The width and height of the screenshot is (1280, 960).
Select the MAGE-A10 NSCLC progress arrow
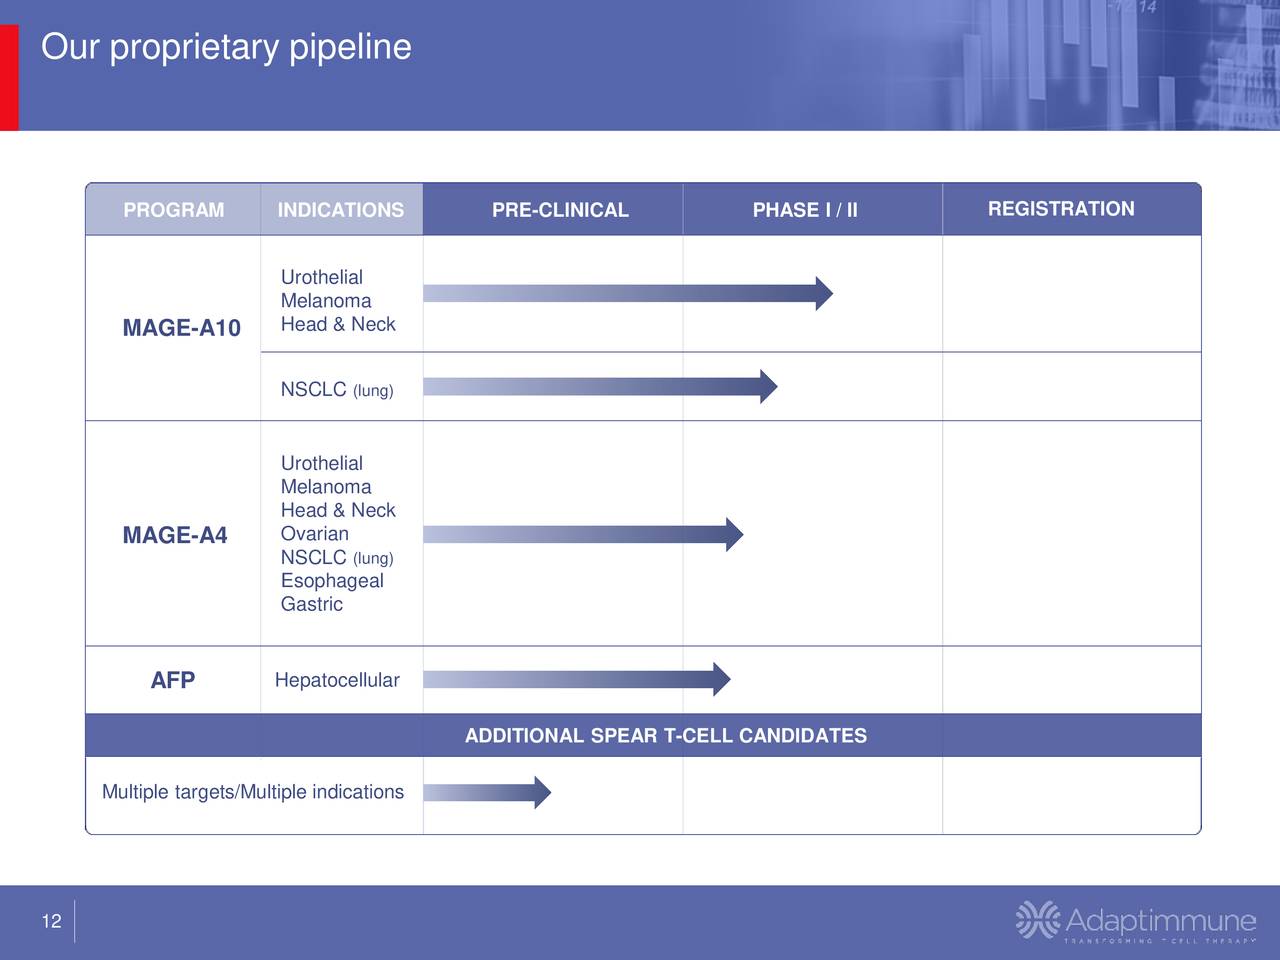point(600,386)
